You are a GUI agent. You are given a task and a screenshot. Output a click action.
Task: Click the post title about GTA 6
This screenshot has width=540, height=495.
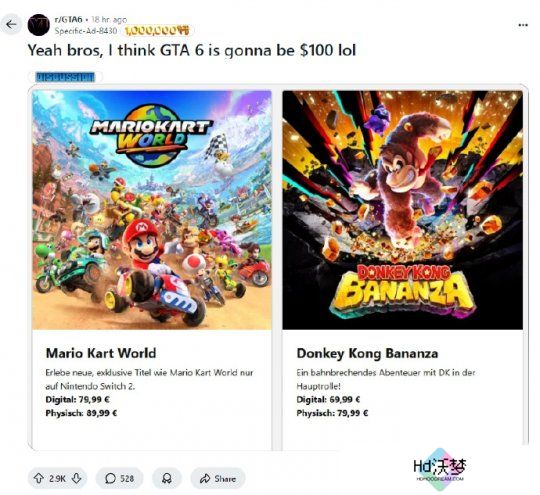click(x=191, y=50)
